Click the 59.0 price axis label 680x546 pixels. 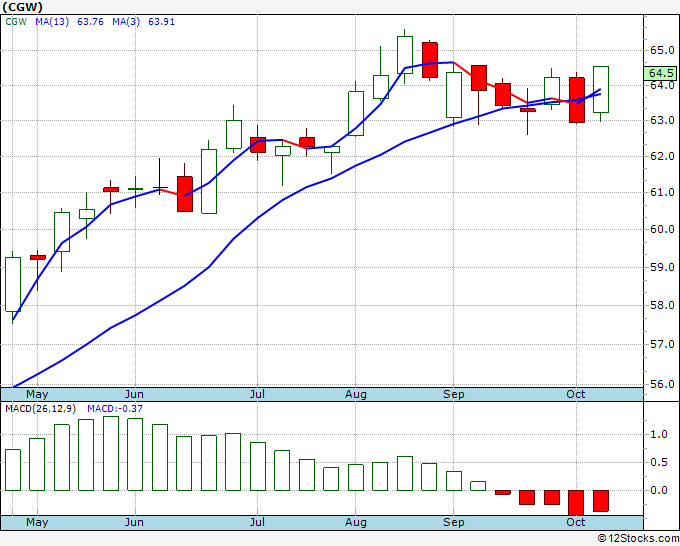[662, 267]
